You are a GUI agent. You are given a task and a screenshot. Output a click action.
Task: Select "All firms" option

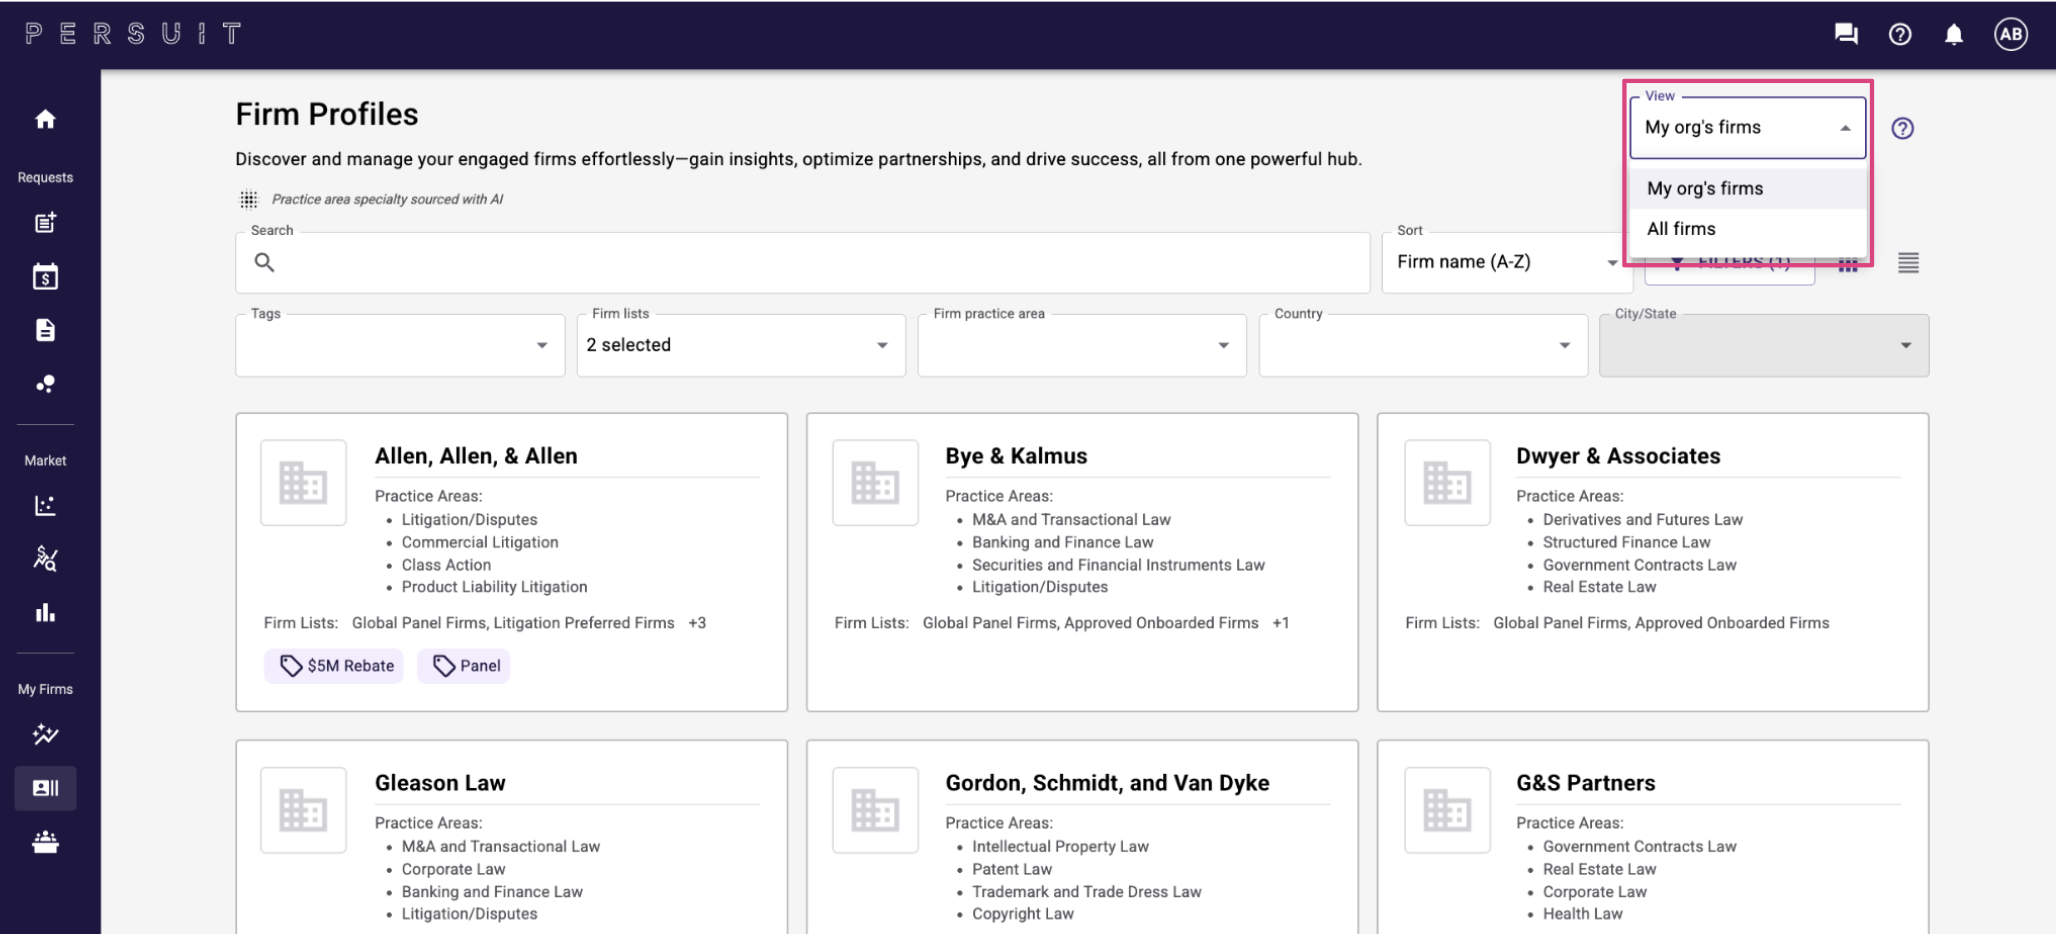1747,229
